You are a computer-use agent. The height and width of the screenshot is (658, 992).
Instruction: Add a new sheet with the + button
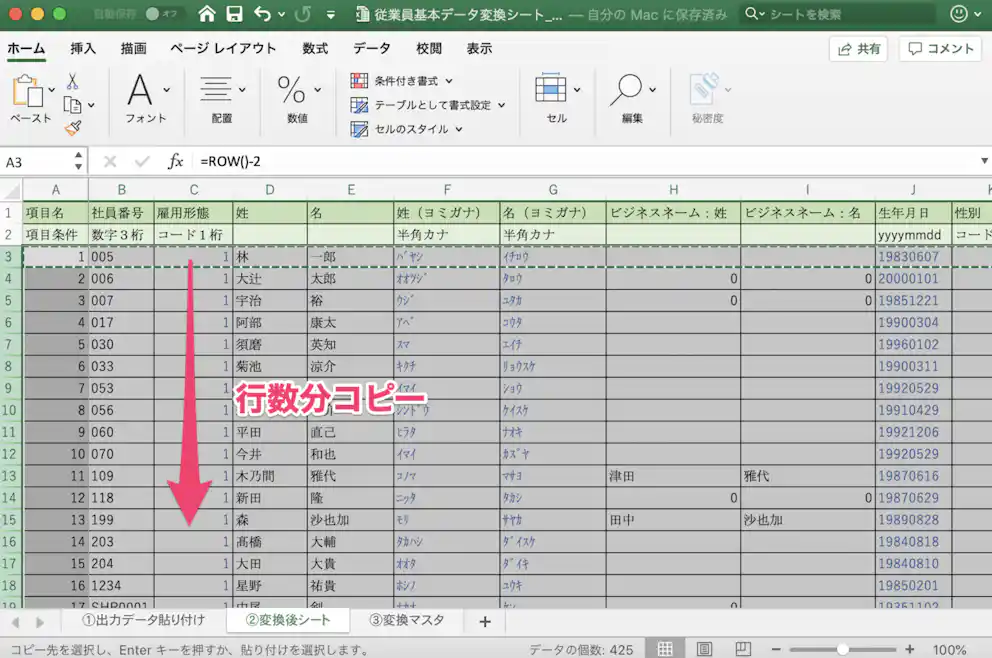pyautogui.click(x=484, y=621)
